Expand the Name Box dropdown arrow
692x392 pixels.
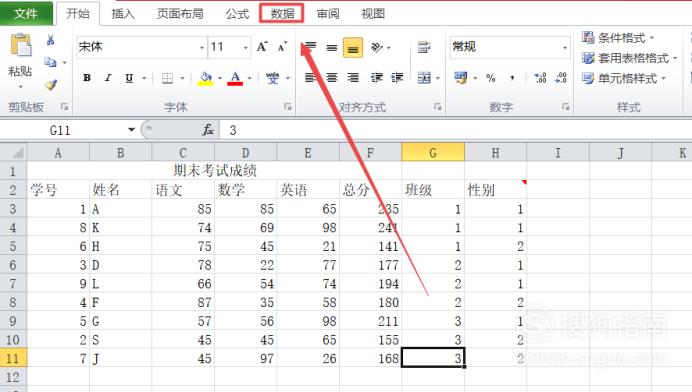click(131, 130)
